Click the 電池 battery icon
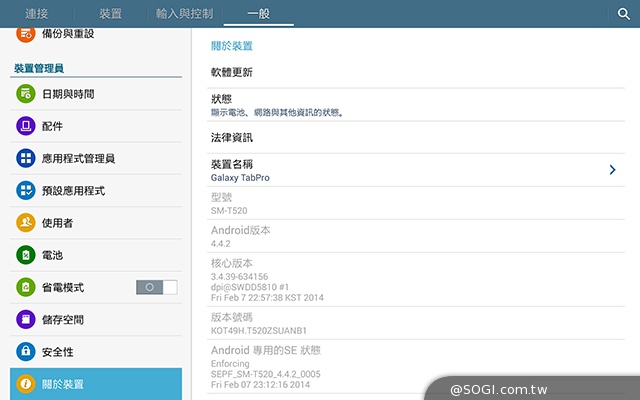Screen dimensions: 640x400 (x=26, y=255)
